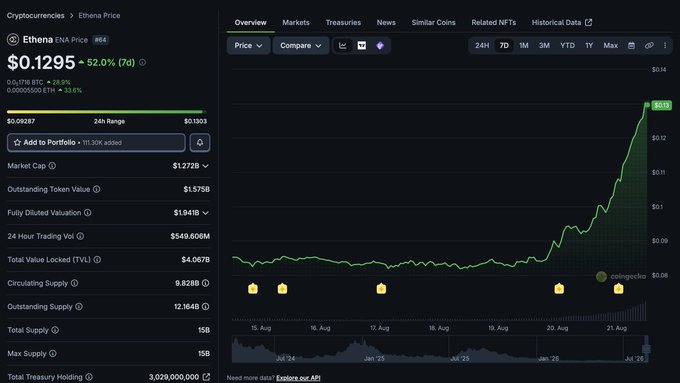Select Max chart range
The image size is (680, 383).
coord(611,46)
